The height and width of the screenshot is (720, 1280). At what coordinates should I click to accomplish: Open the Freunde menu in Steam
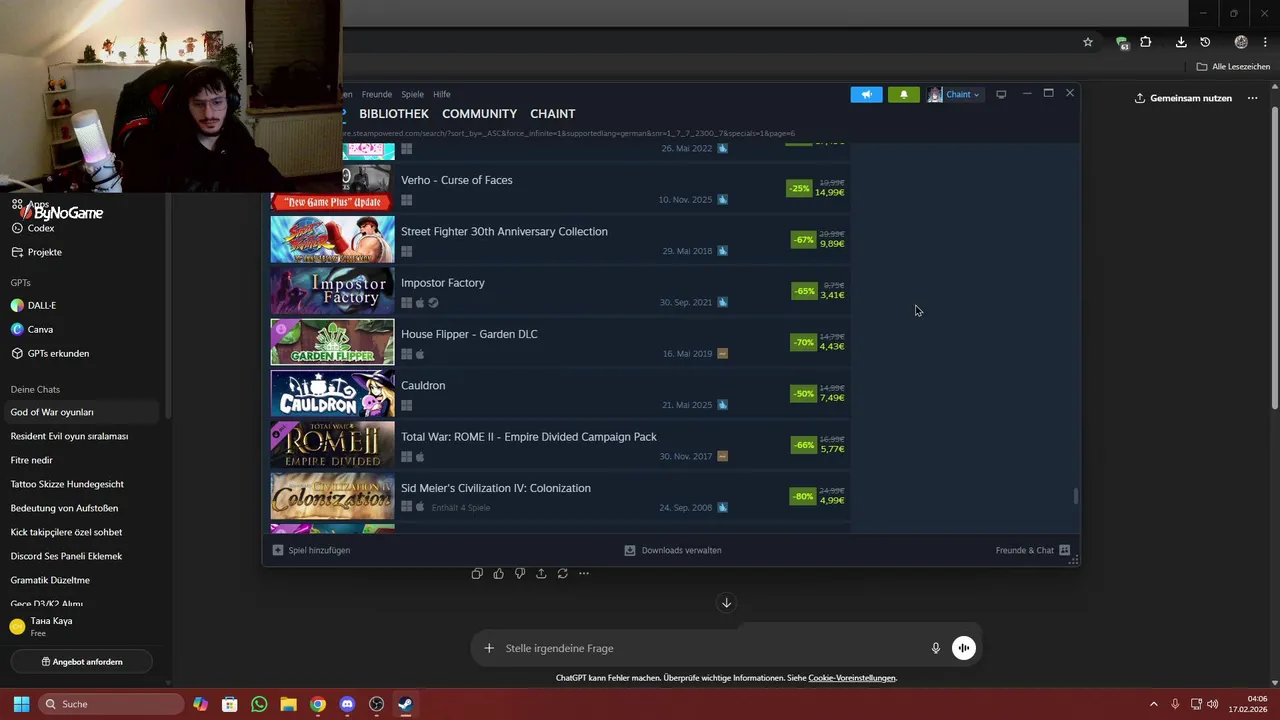click(x=377, y=94)
